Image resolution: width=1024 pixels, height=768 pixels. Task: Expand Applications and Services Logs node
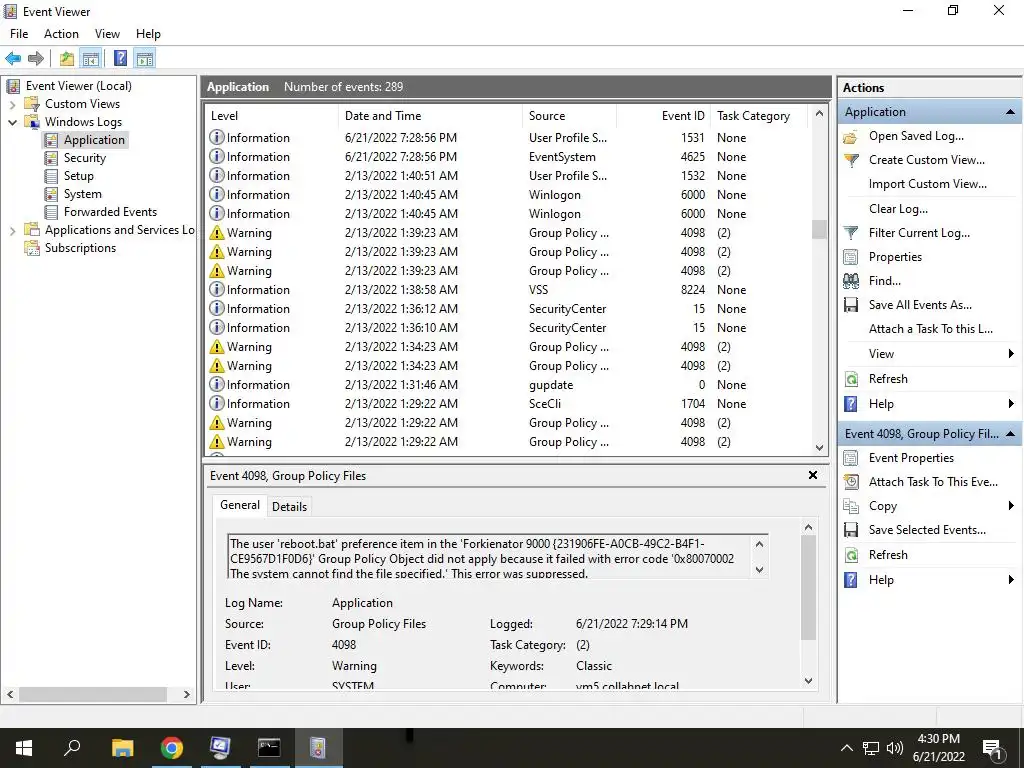pyautogui.click(x=12, y=230)
